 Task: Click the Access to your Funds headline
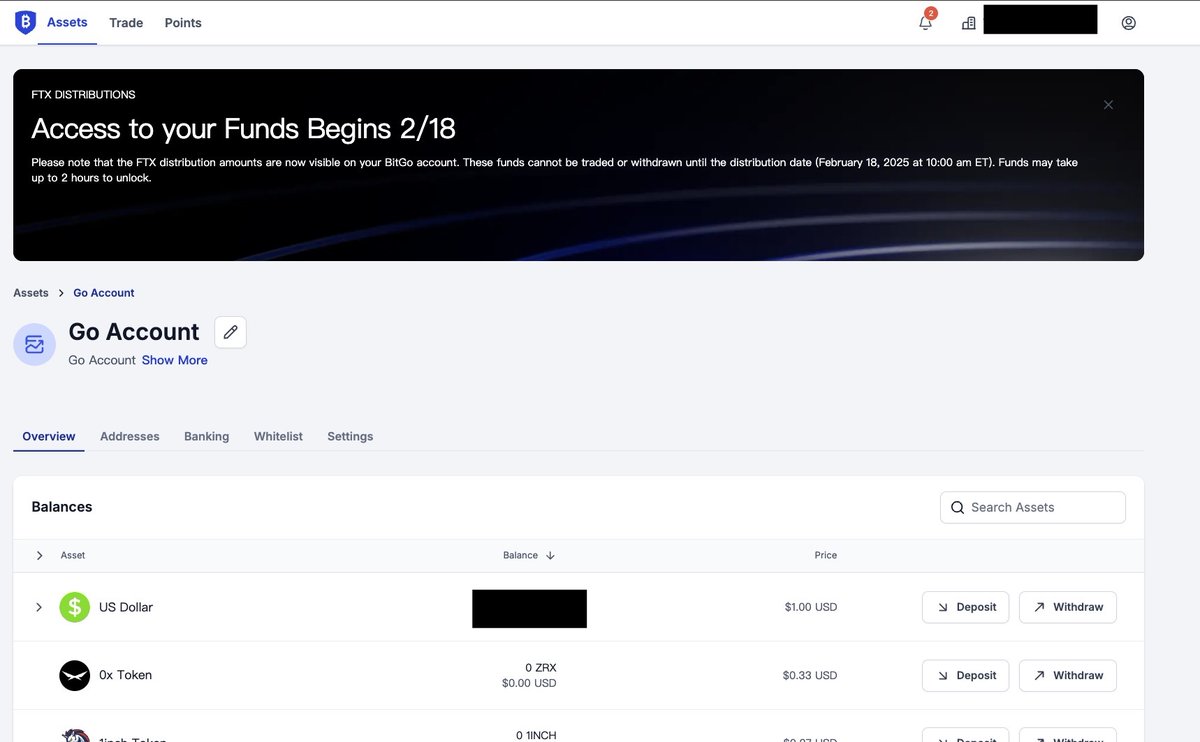[244, 128]
